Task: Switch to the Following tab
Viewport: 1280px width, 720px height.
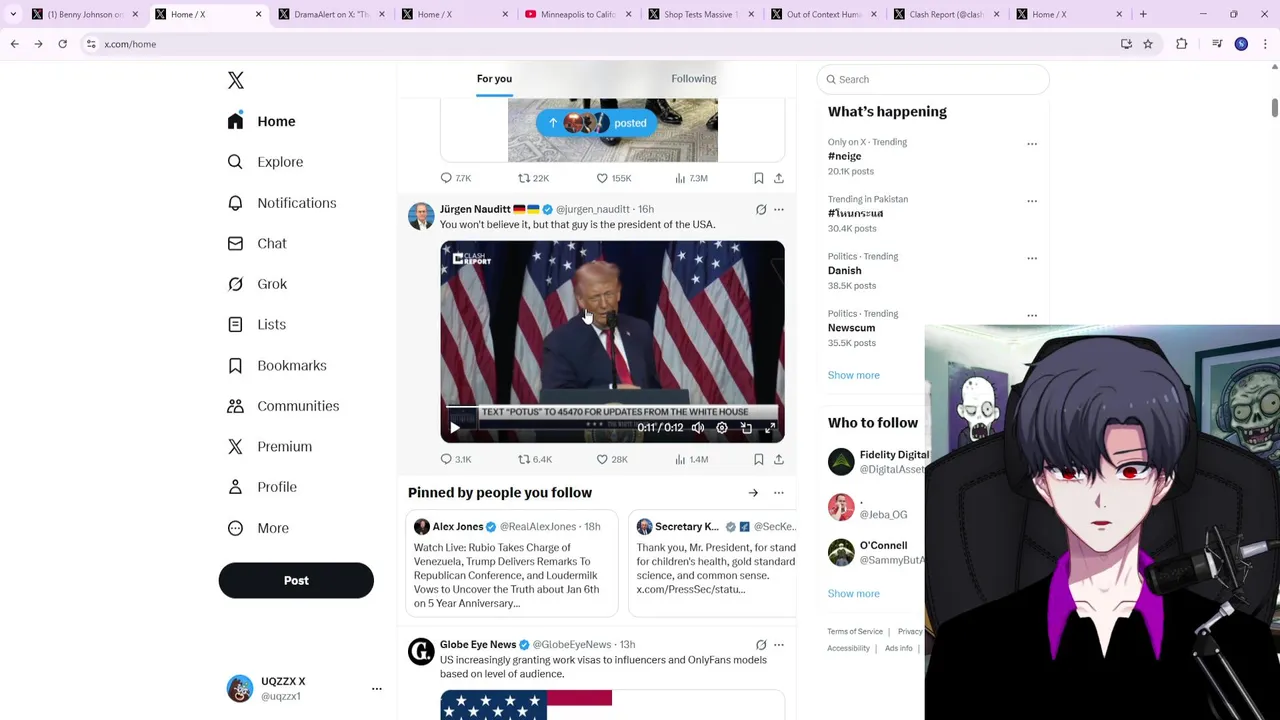Action: point(694,79)
